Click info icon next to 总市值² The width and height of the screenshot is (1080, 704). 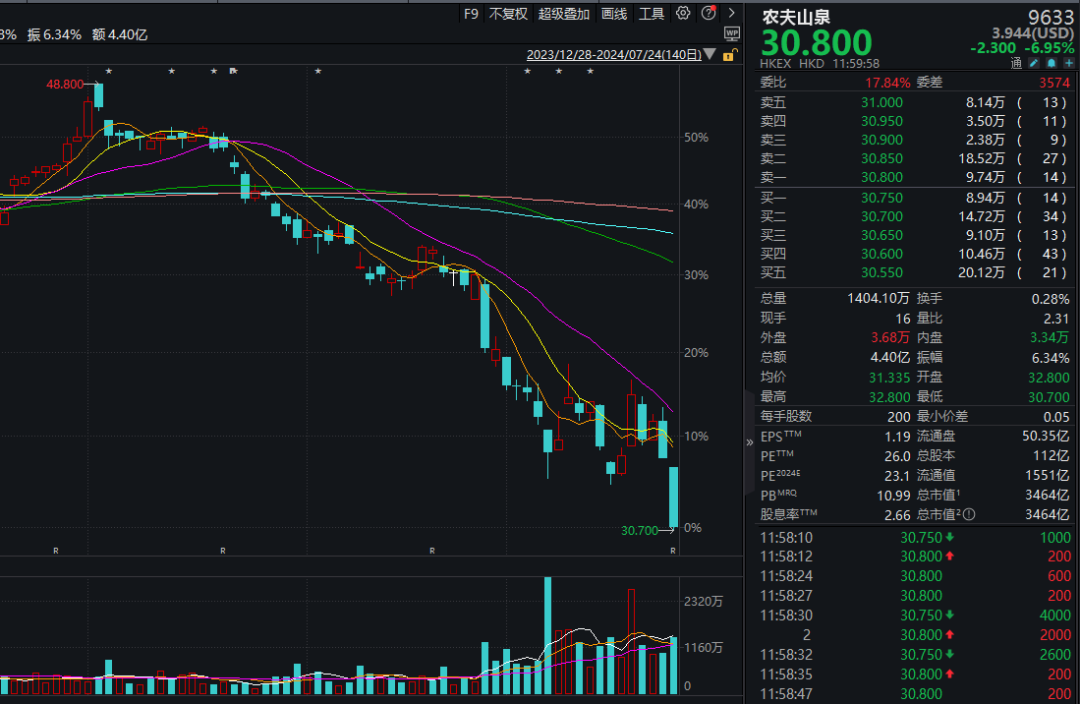[968, 515]
